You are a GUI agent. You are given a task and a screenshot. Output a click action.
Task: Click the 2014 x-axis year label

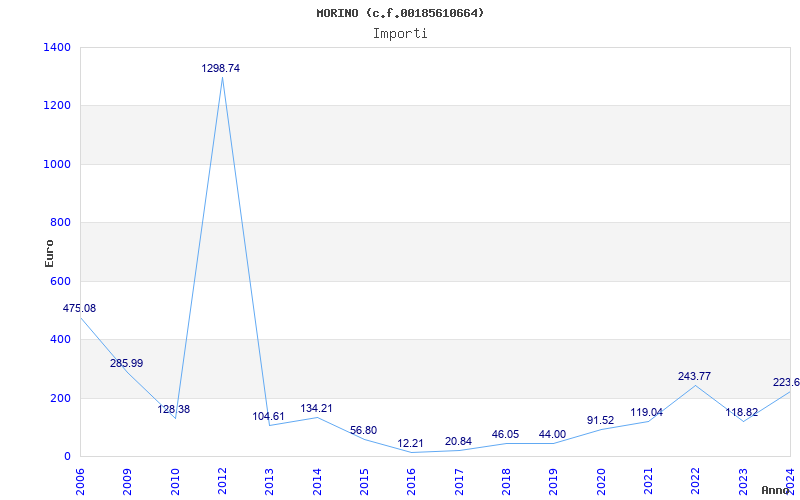[x=317, y=482]
